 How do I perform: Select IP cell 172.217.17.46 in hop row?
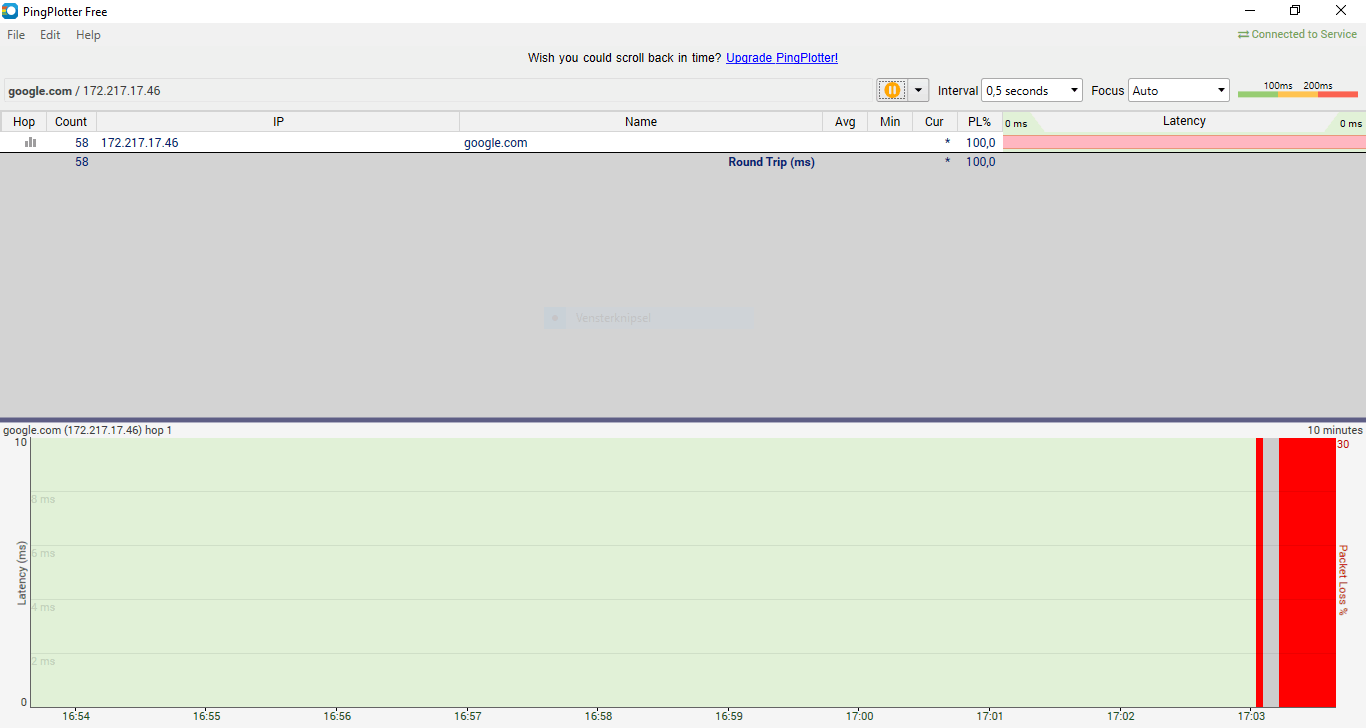(x=140, y=143)
